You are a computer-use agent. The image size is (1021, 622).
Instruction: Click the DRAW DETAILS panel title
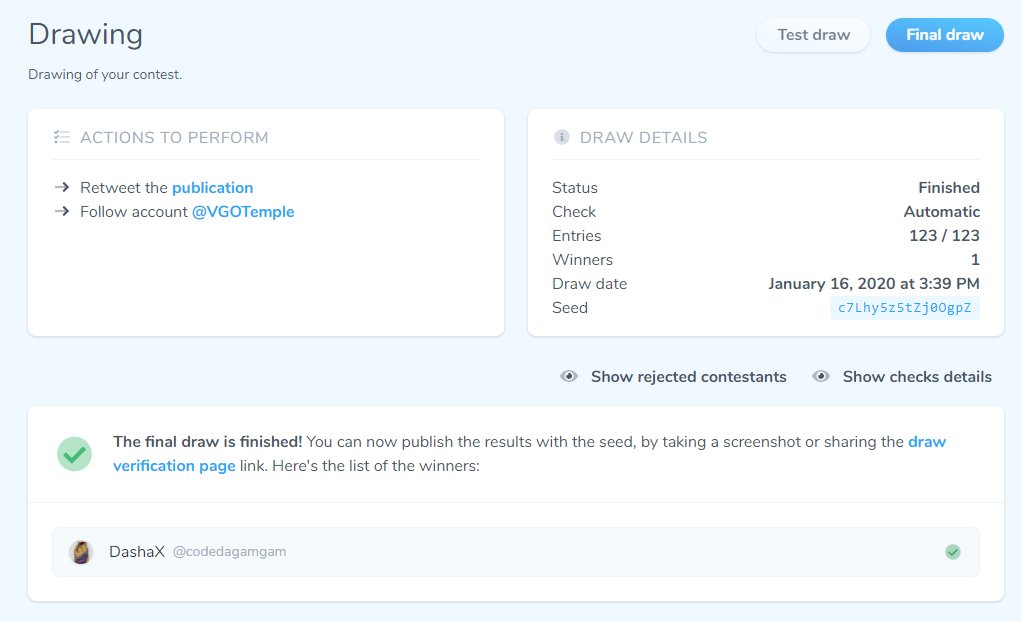coord(643,137)
